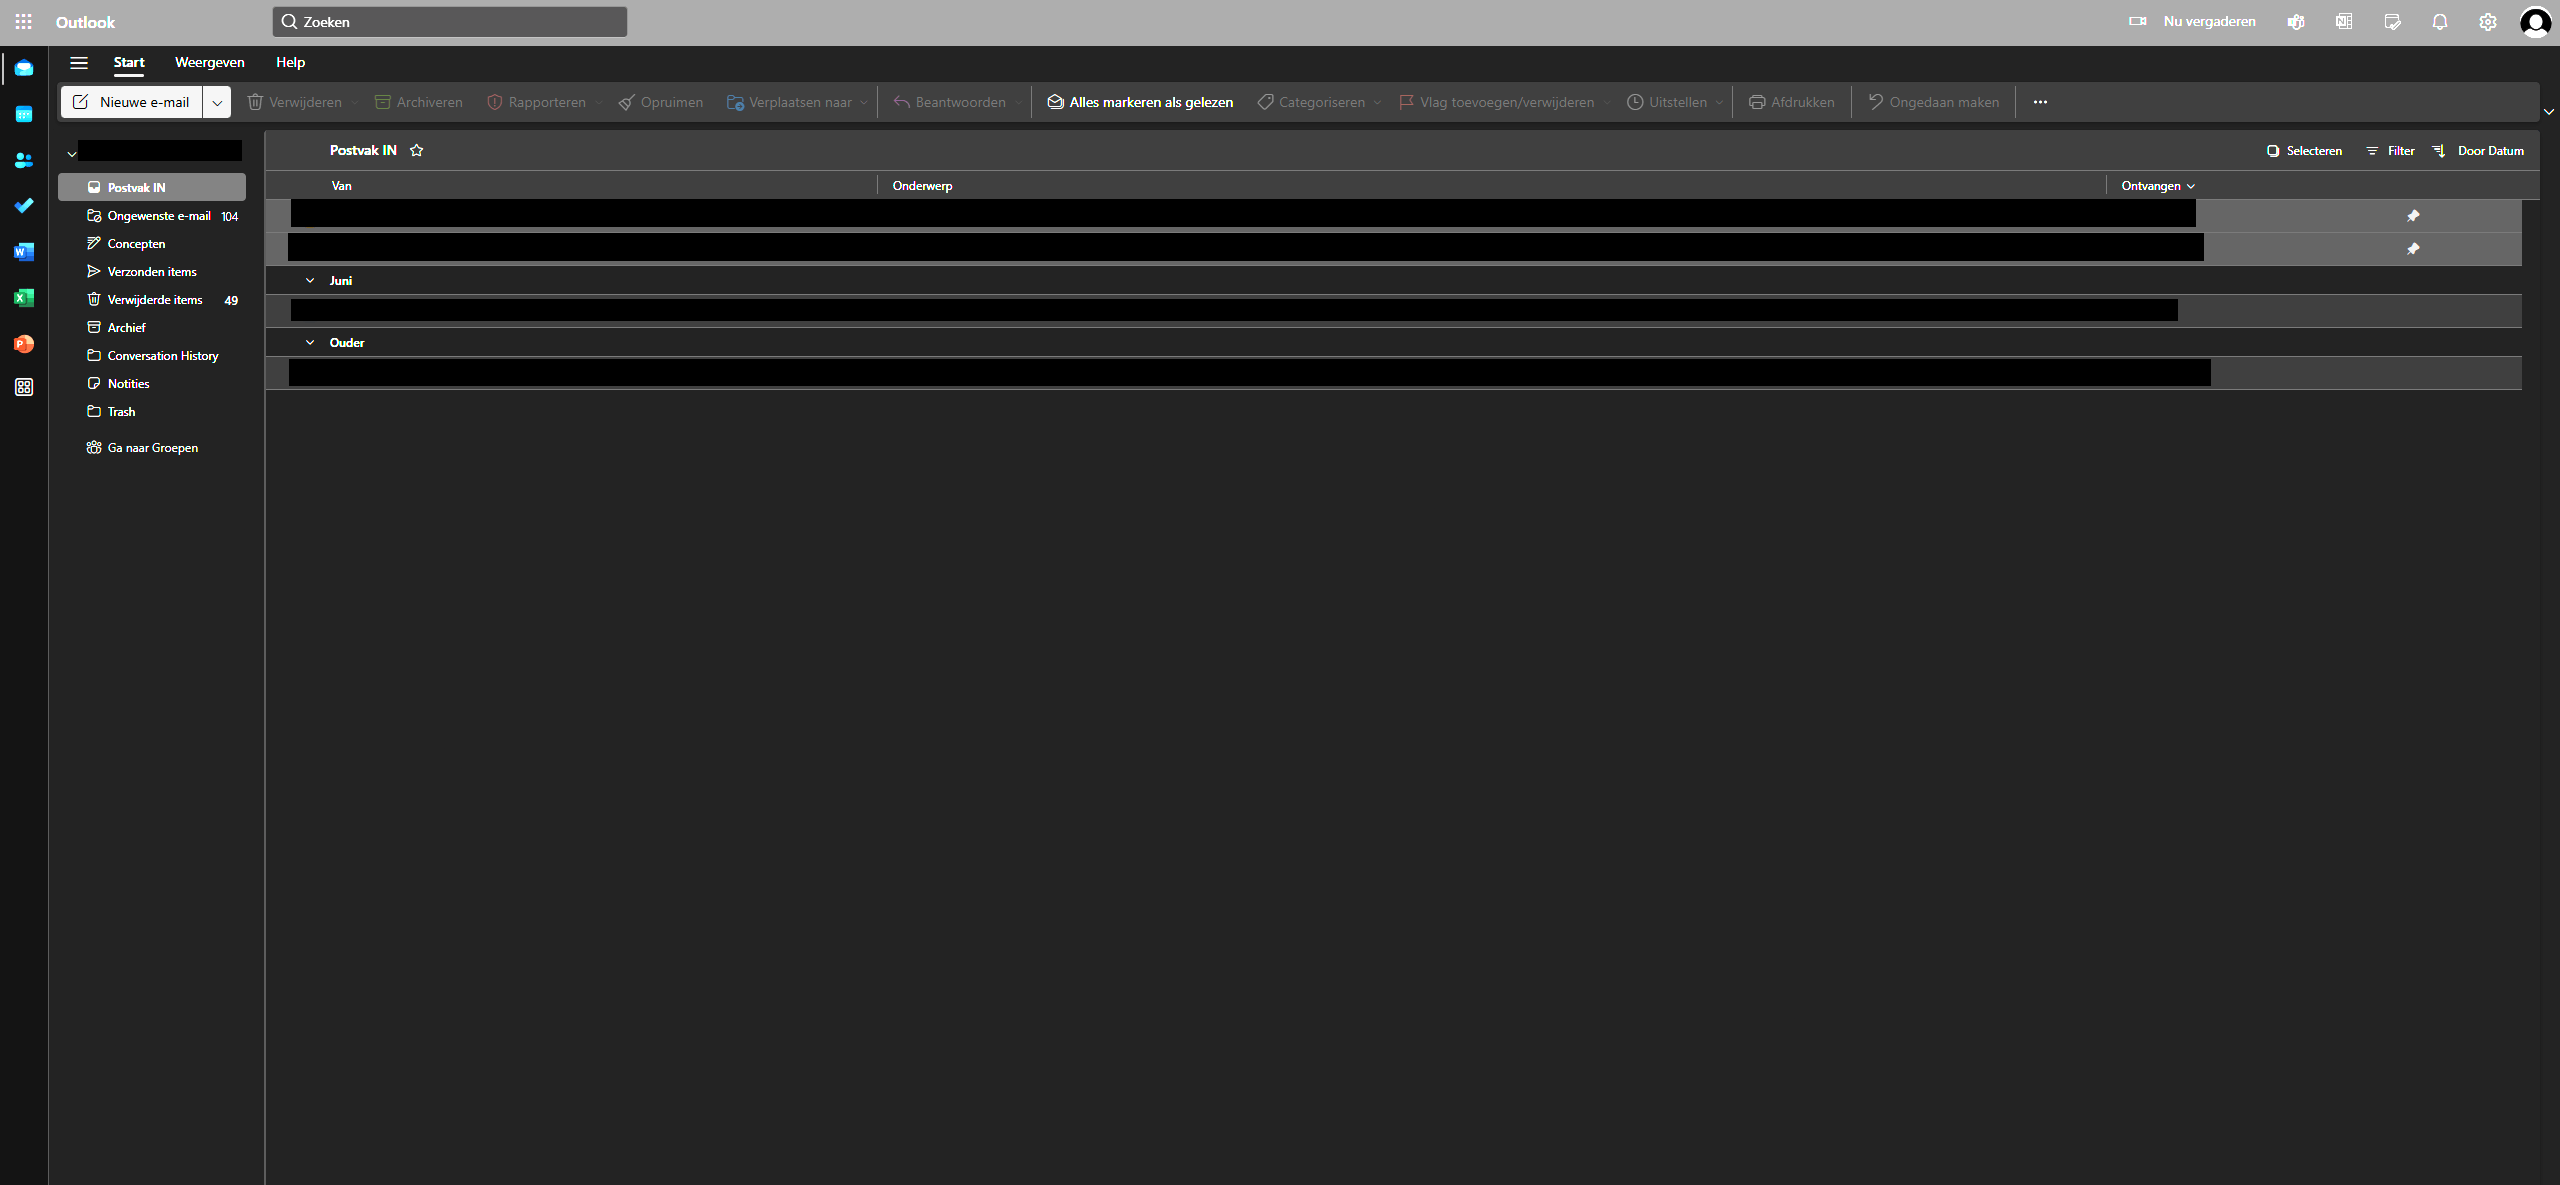Open the To Do checkmark icon
Screen dimensions: 2560x1185
[24, 206]
